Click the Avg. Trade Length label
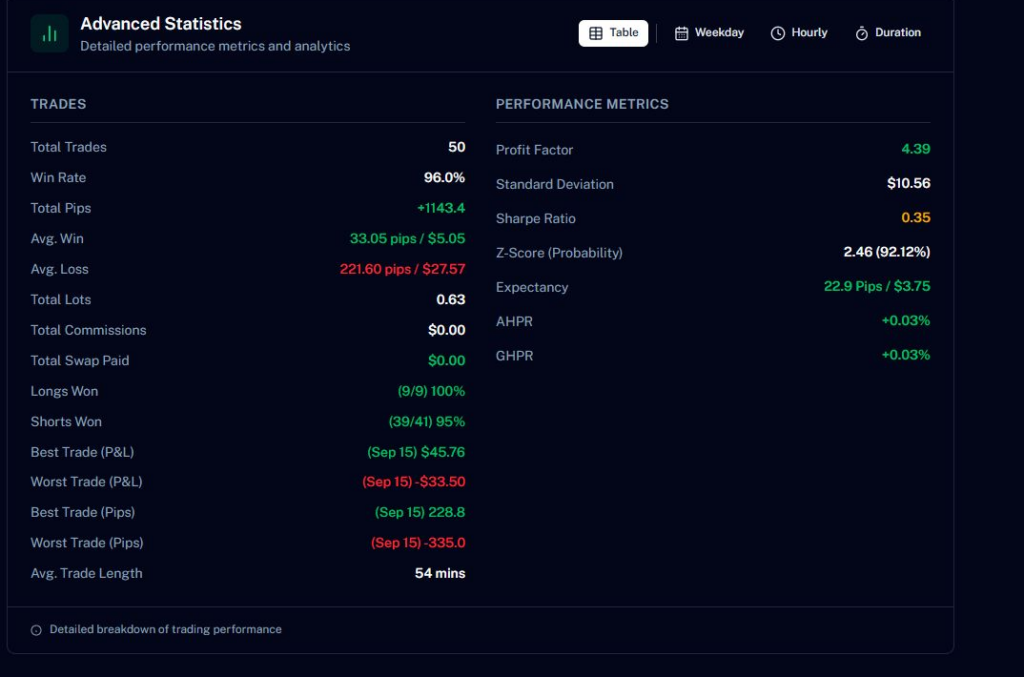This screenshot has width=1024, height=677. (86, 574)
